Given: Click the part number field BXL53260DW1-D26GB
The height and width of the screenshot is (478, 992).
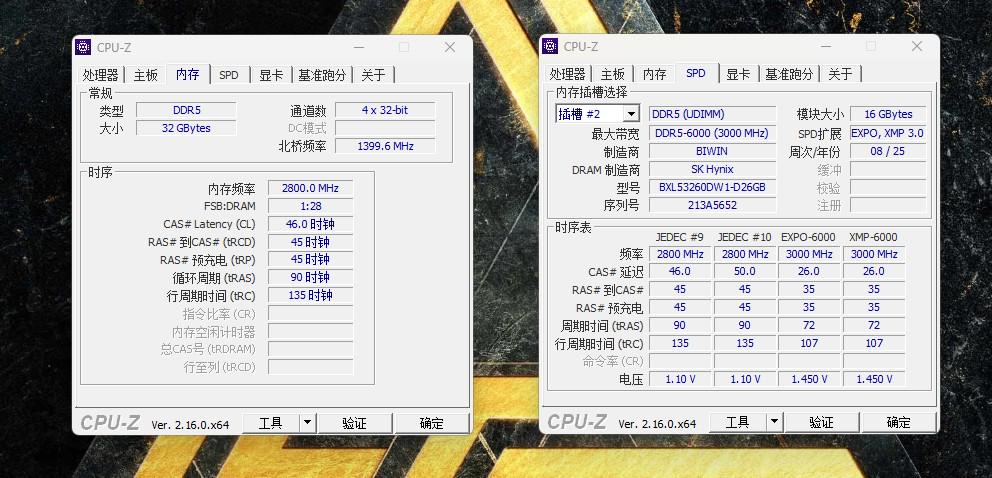Looking at the screenshot, I should tap(712, 187).
